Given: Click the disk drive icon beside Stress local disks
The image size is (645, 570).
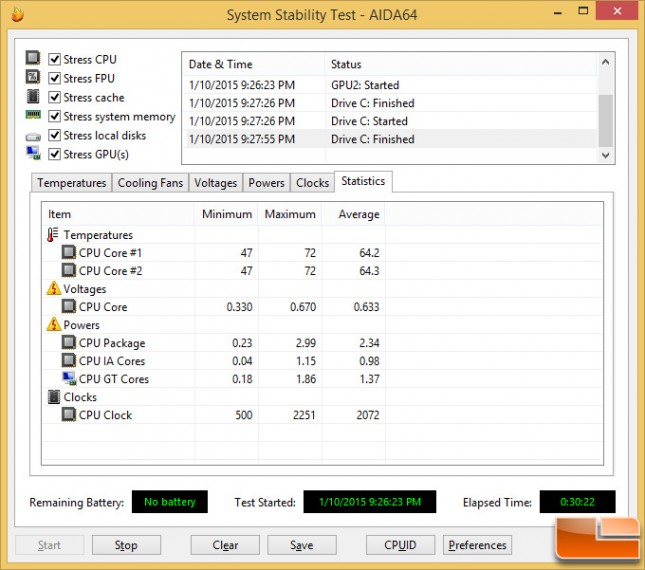Looking at the screenshot, I should coord(33,137).
